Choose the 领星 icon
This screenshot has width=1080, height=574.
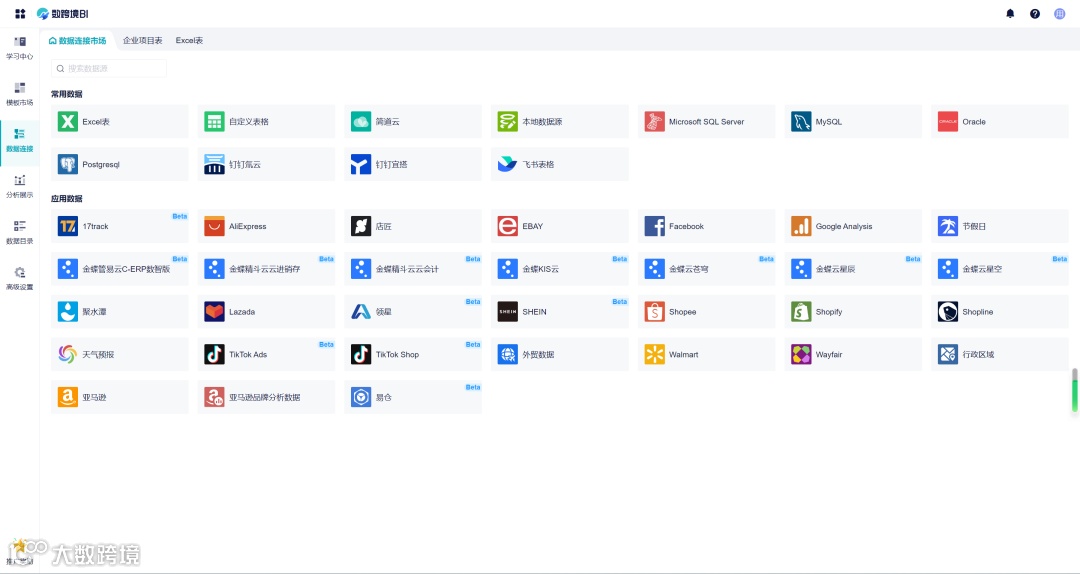[361, 311]
